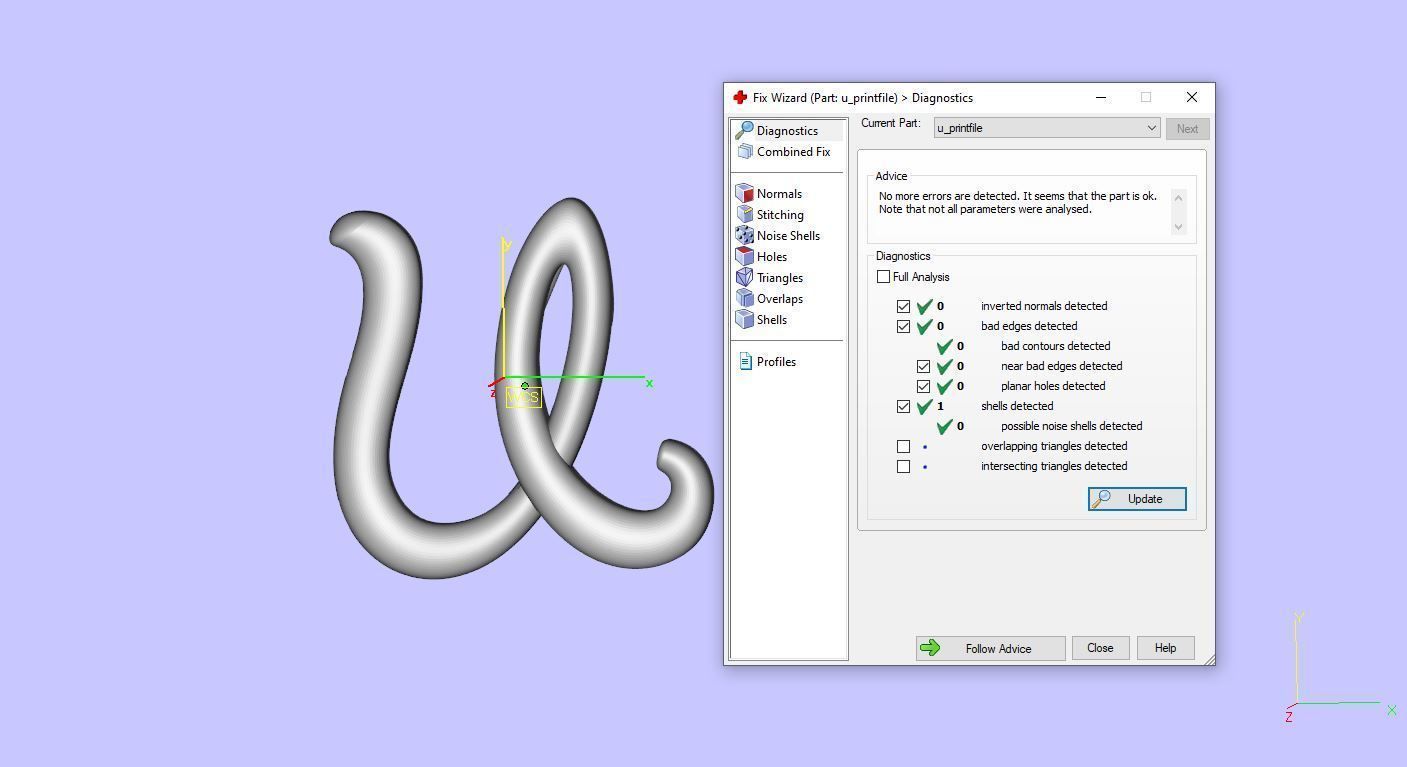Go to Normals page label

click(x=779, y=194)
